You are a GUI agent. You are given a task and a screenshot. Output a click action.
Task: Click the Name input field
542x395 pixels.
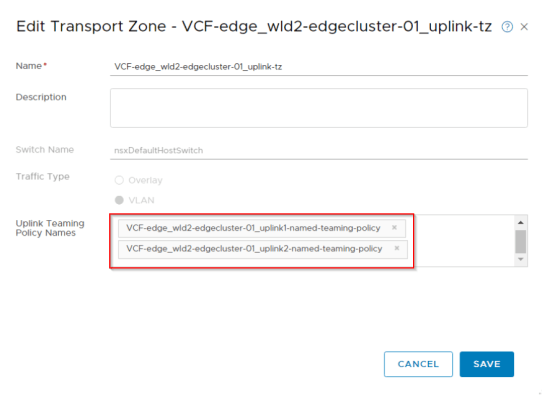pos(319,67)
